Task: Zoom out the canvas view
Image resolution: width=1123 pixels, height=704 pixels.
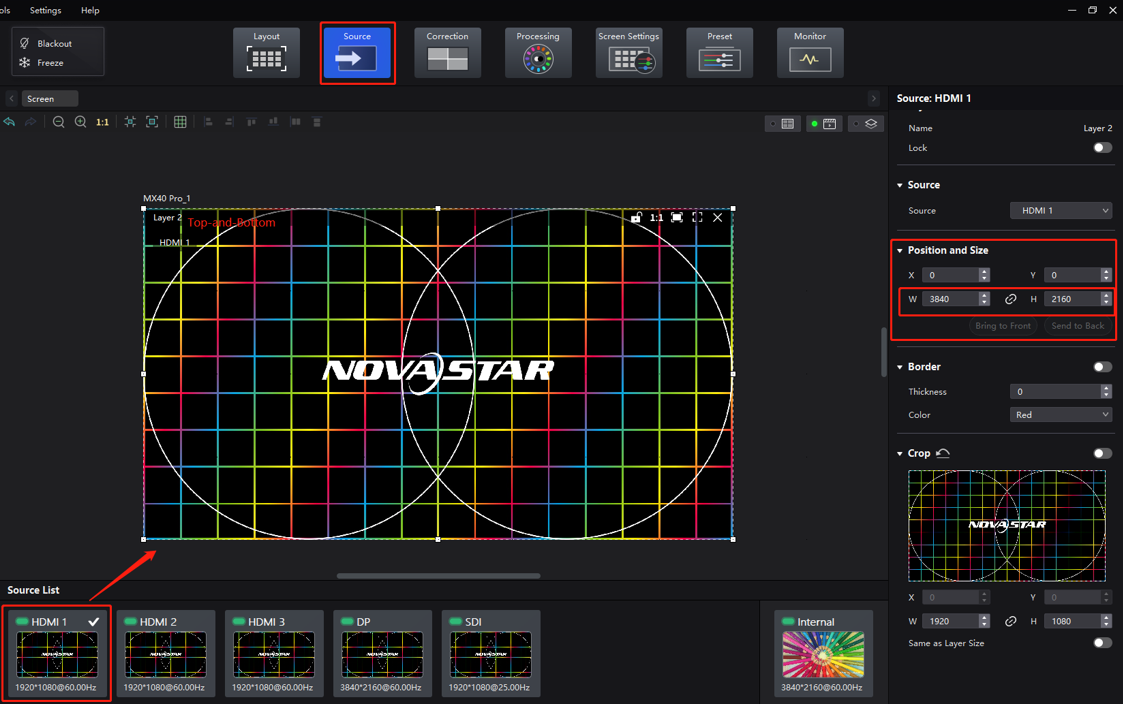Action: pos(59,122)
